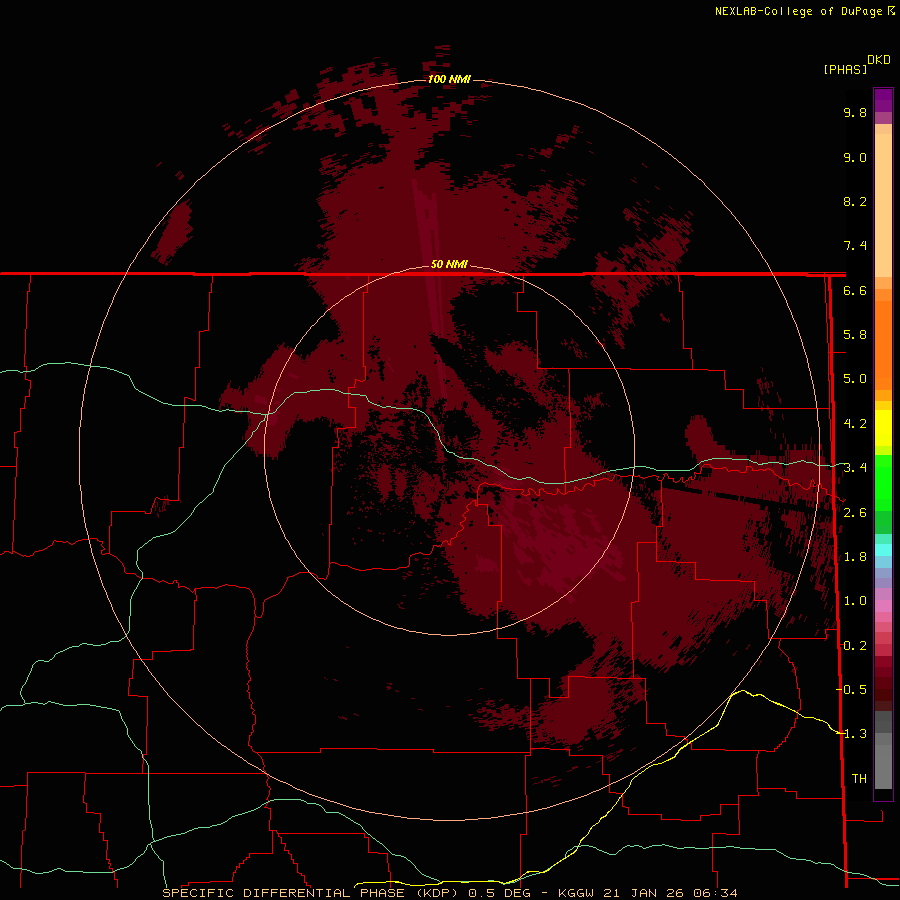Image resolution: width=900 pixels, height=900 pixels.
Task: Click the 5.8 legend value
Action: click(855, 335)
